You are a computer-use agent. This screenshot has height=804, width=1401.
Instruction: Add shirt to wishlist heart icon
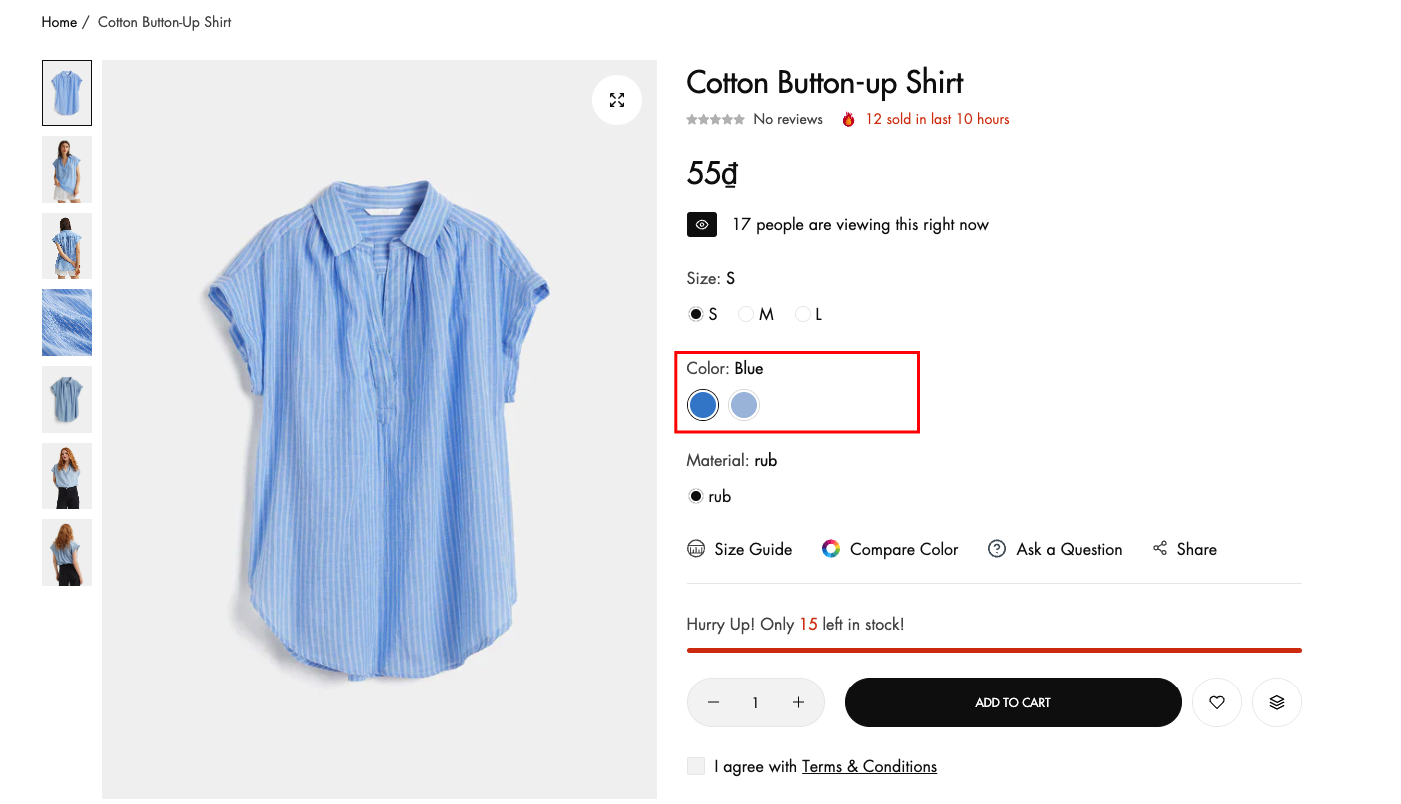[x=1216, y=702]
